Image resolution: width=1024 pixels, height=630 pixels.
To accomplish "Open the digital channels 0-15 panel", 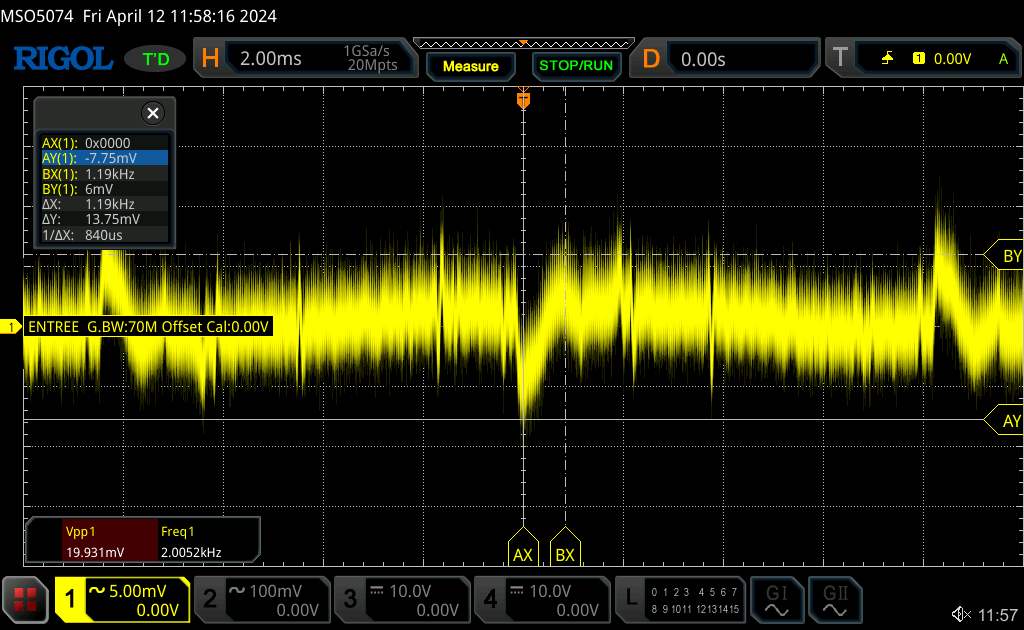I will pyautogui.click(x=695, y=600).
